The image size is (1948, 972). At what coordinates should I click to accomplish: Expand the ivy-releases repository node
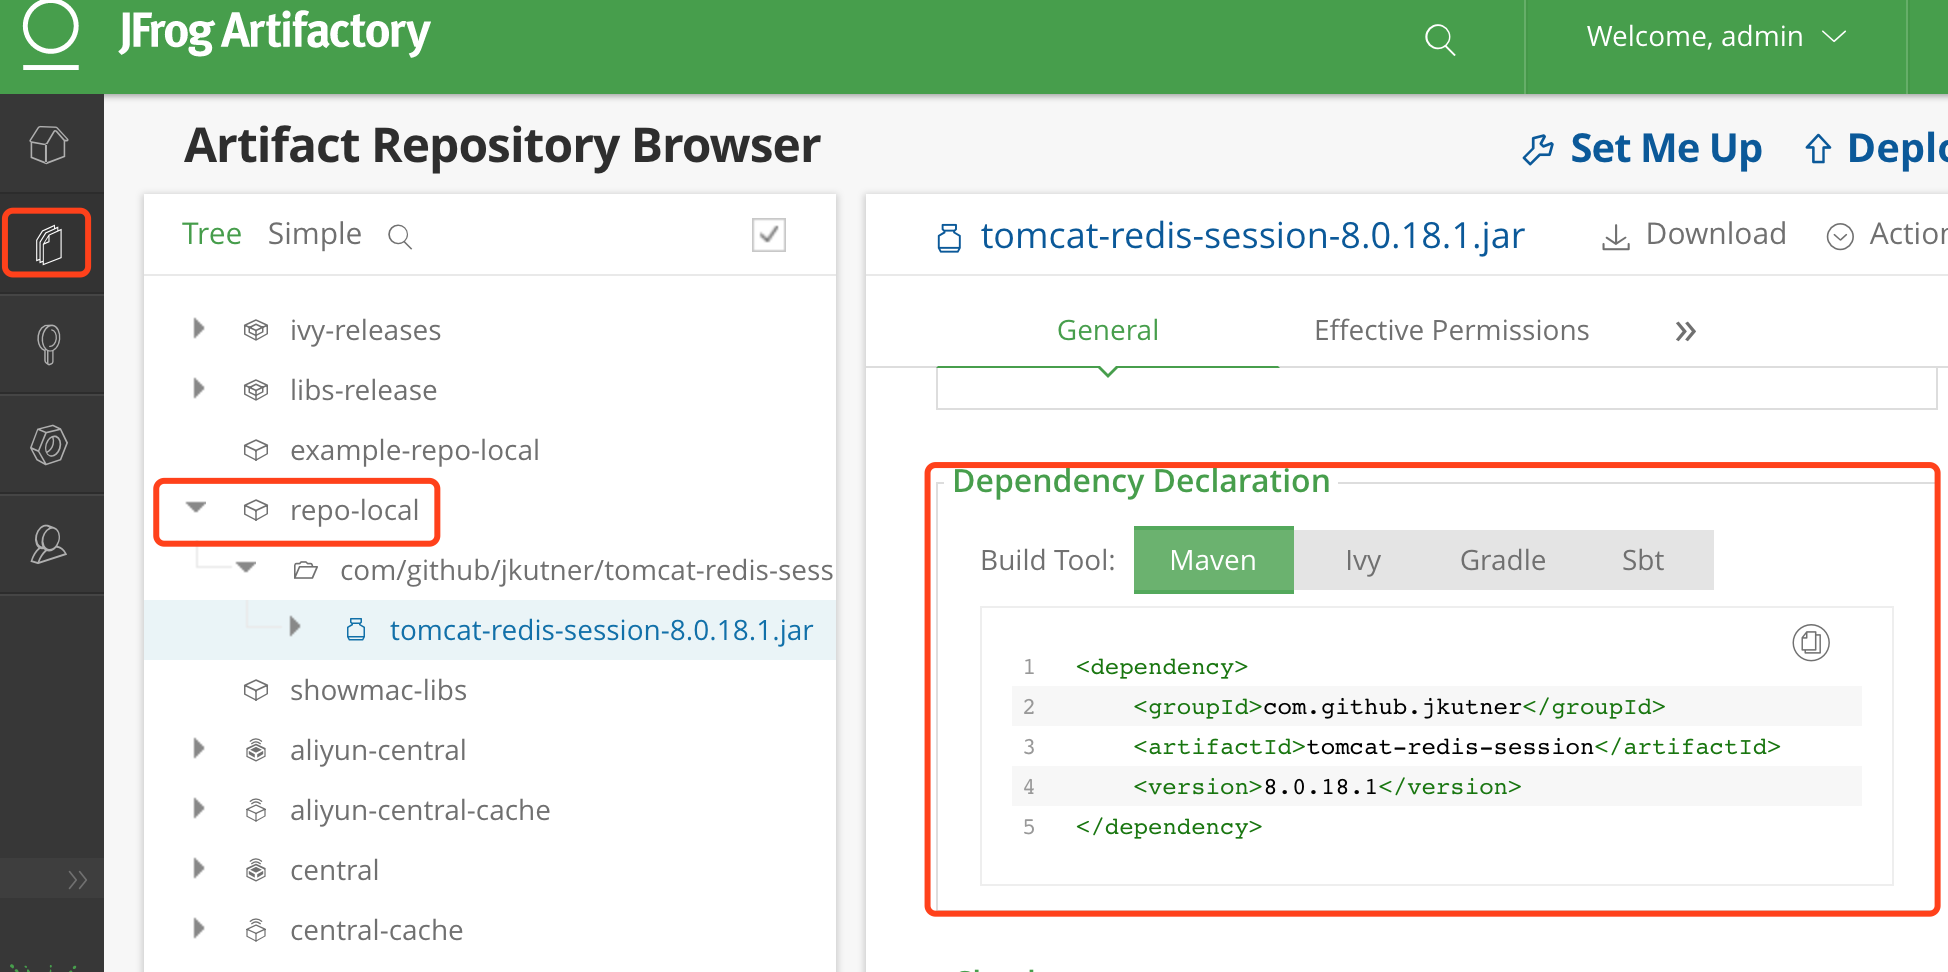tap(199, 329)
